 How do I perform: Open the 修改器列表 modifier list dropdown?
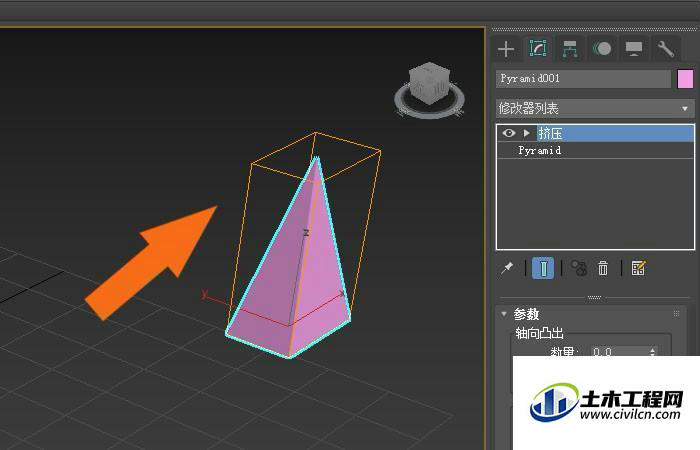[595, 108]
